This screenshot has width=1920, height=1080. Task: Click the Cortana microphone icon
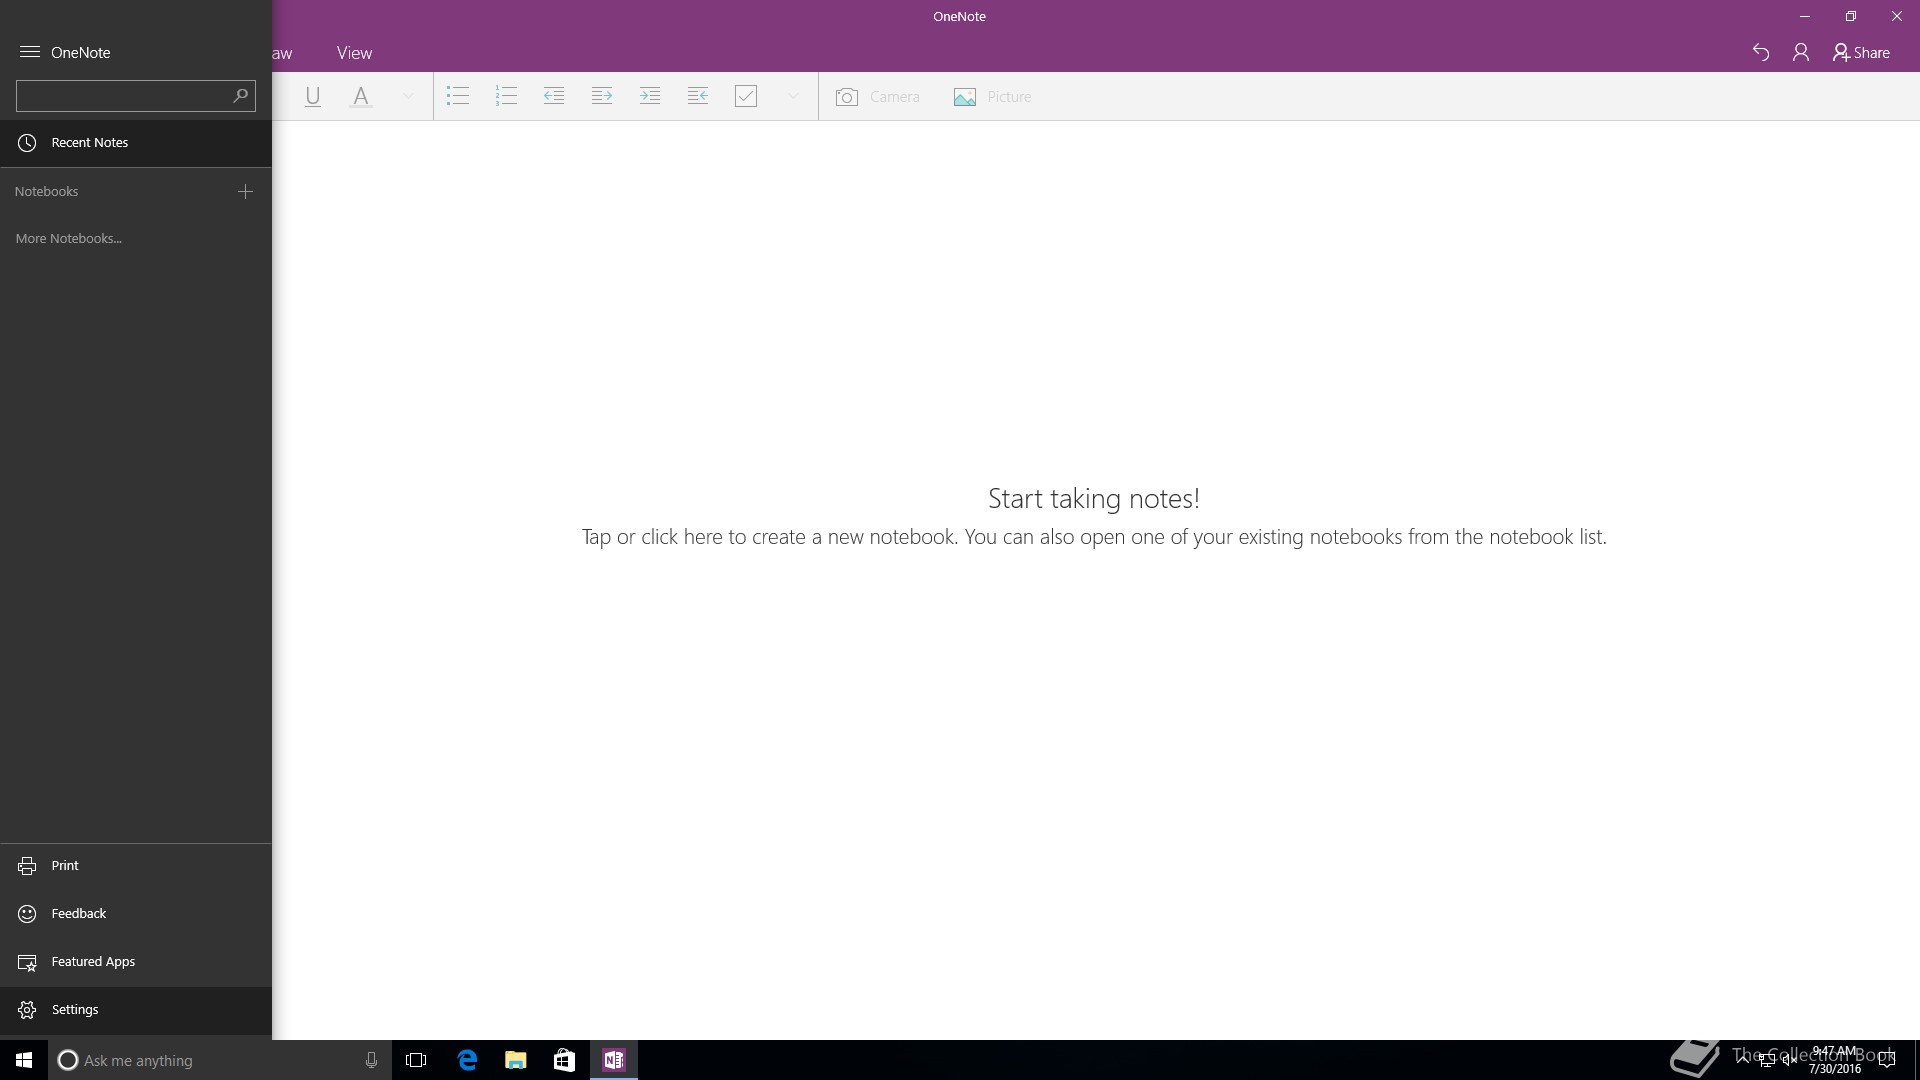(x=371, y=1060)
